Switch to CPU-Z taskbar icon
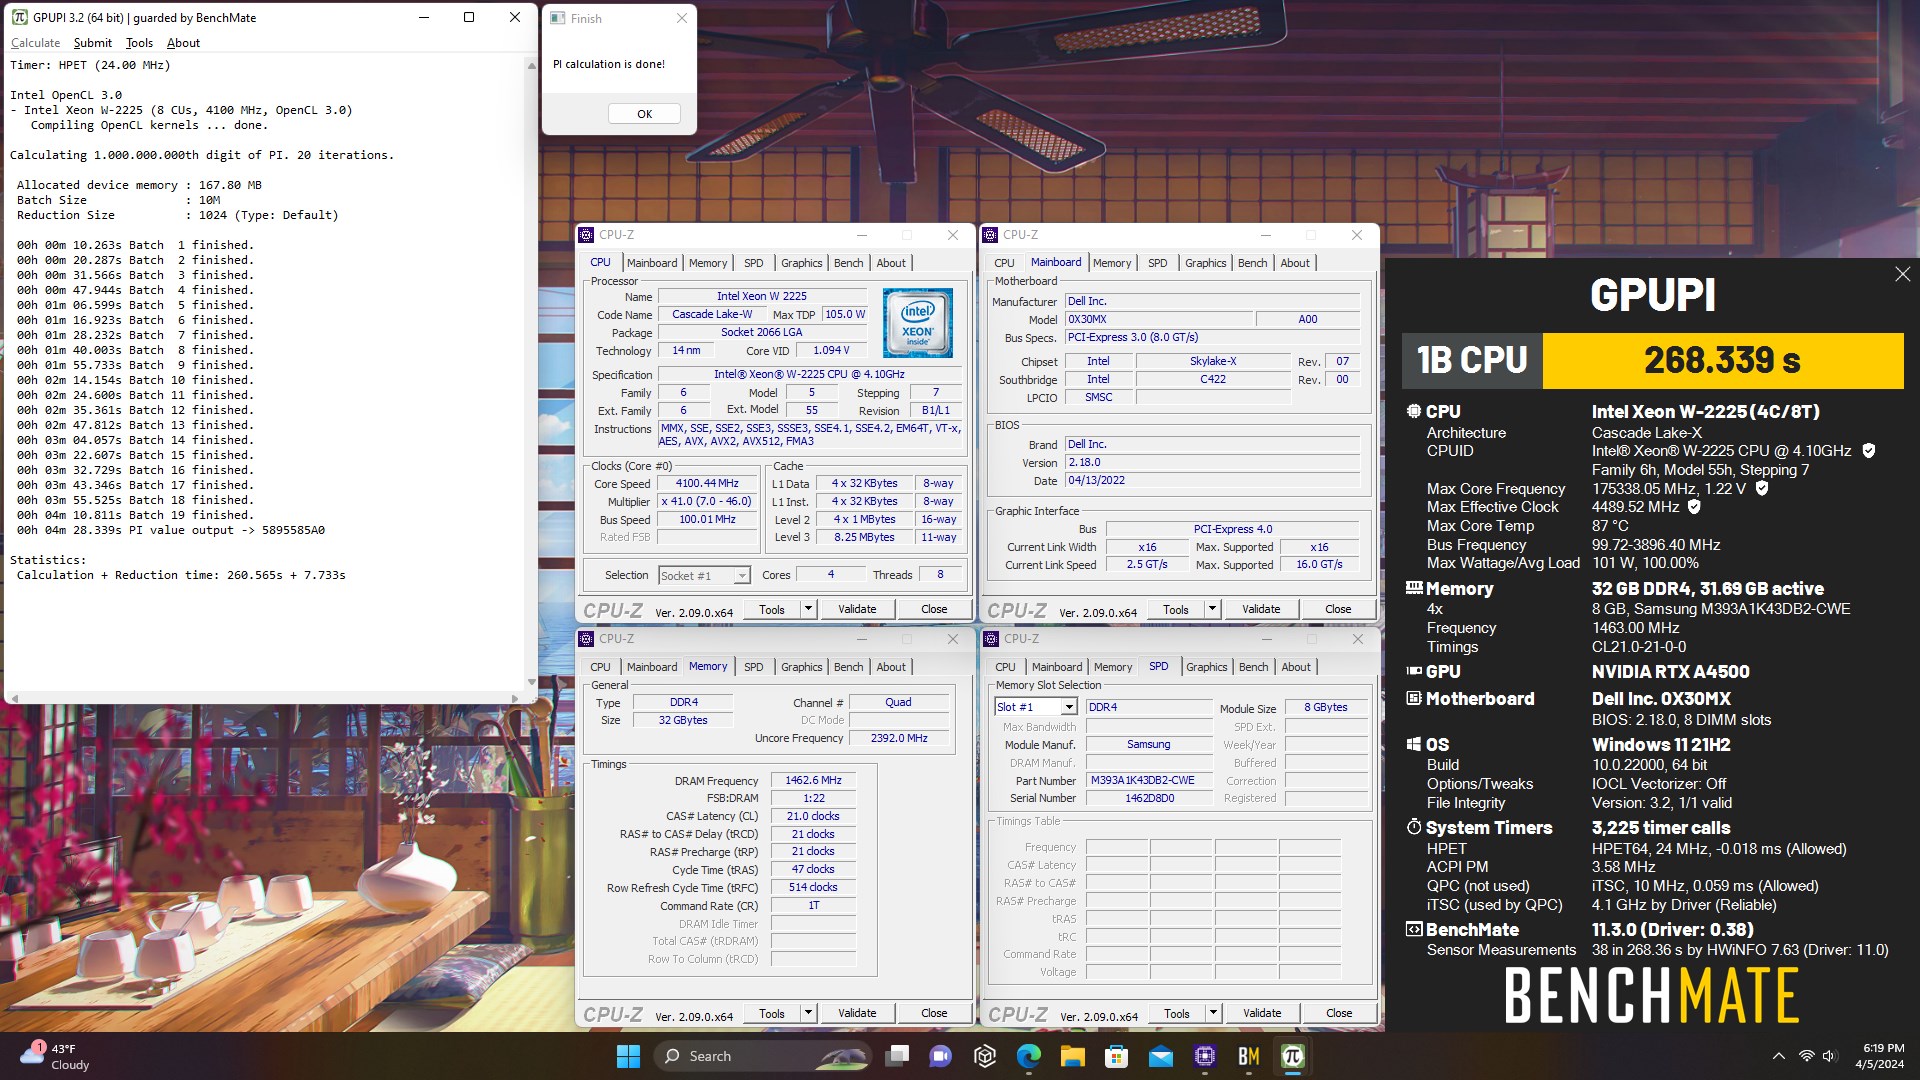 tap(1205, 1056)
